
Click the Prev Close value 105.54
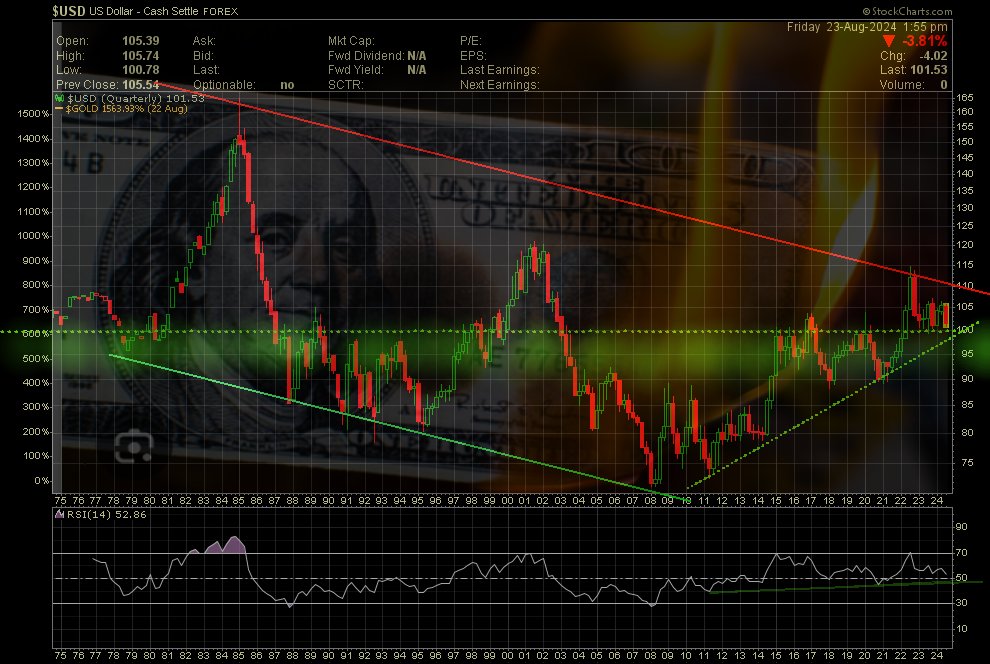click(140, 85)
